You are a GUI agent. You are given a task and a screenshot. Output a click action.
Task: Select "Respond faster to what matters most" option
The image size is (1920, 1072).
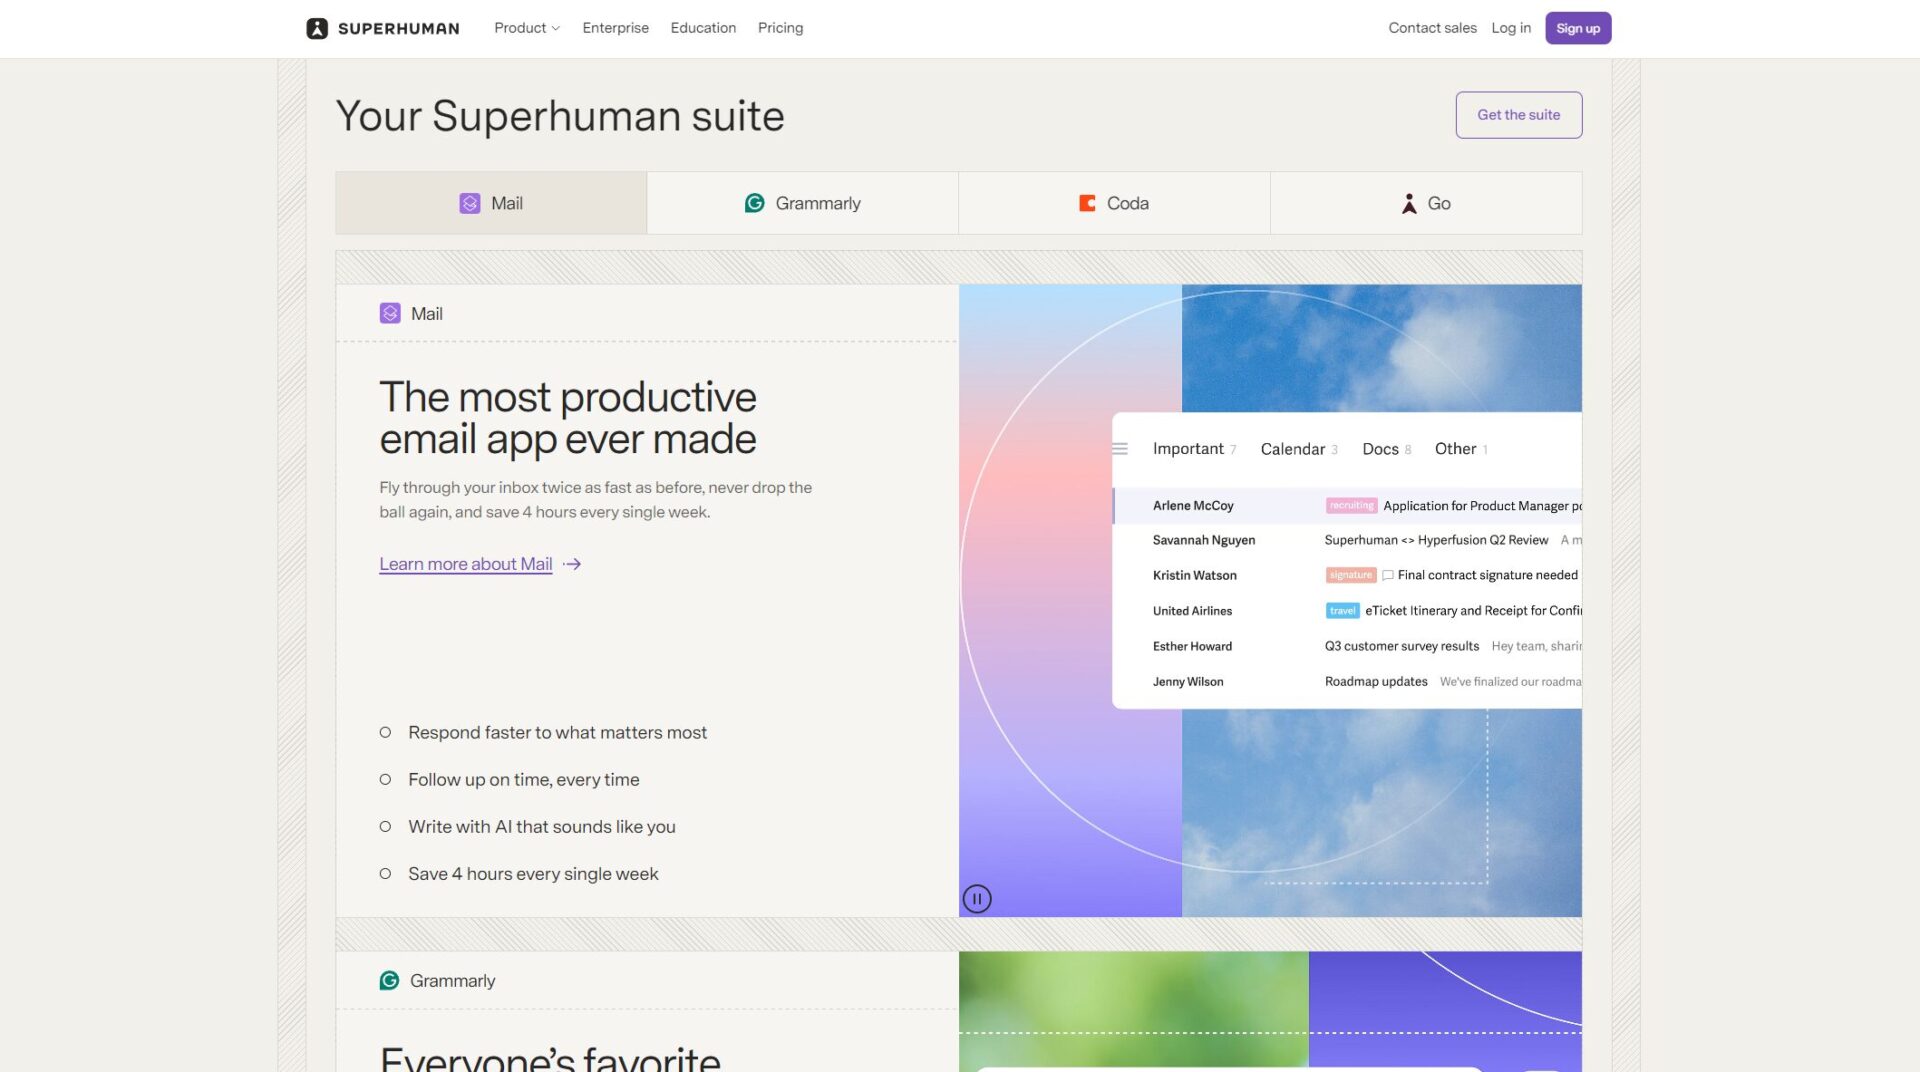tap(557, 732)
